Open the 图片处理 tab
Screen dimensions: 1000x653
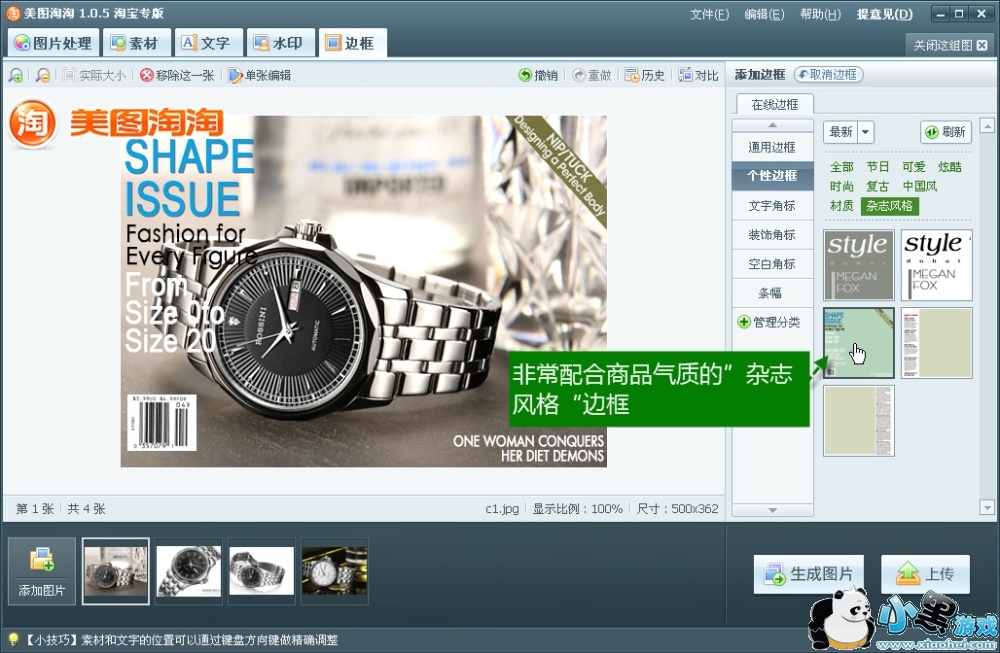pos(54,43)
